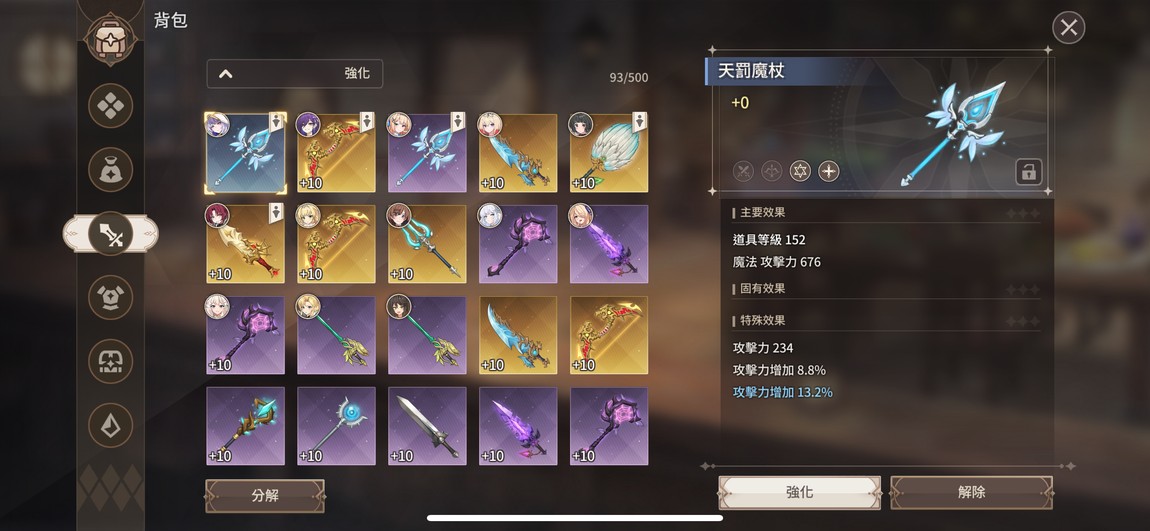Viewport: 1150px width, 531px height.
Task: Close the backpack screen
Action: tap(1069, 28)
